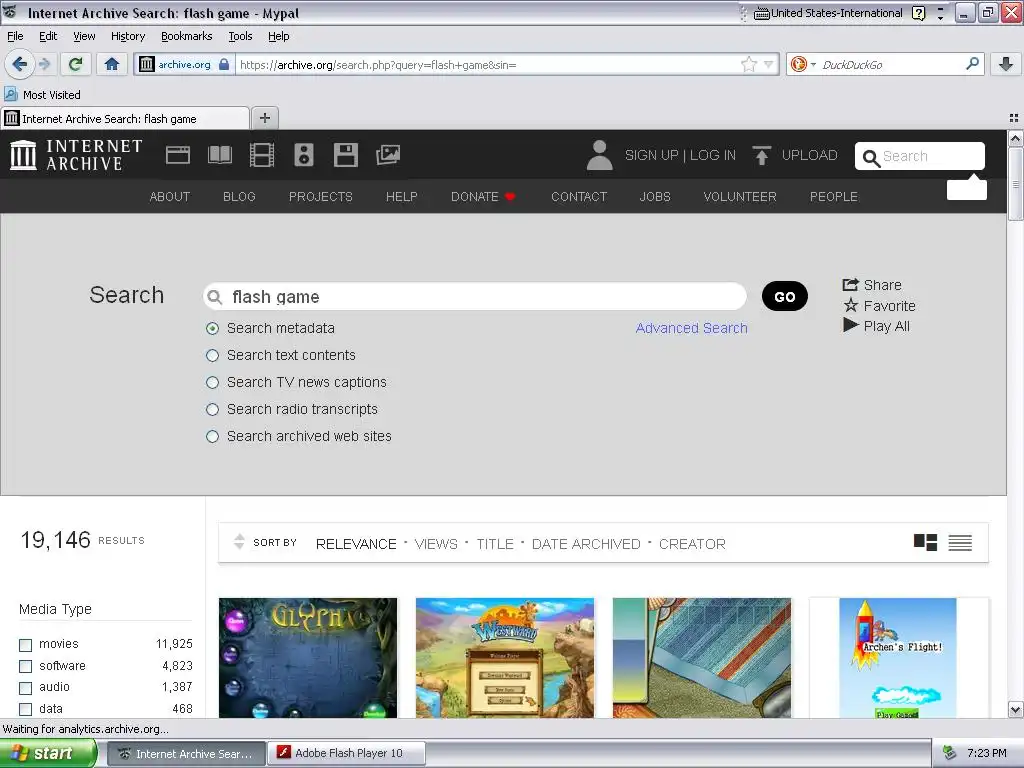
Task: Click the magnifier in the DuckDuckGo search box
Action: tap(972, 64)
